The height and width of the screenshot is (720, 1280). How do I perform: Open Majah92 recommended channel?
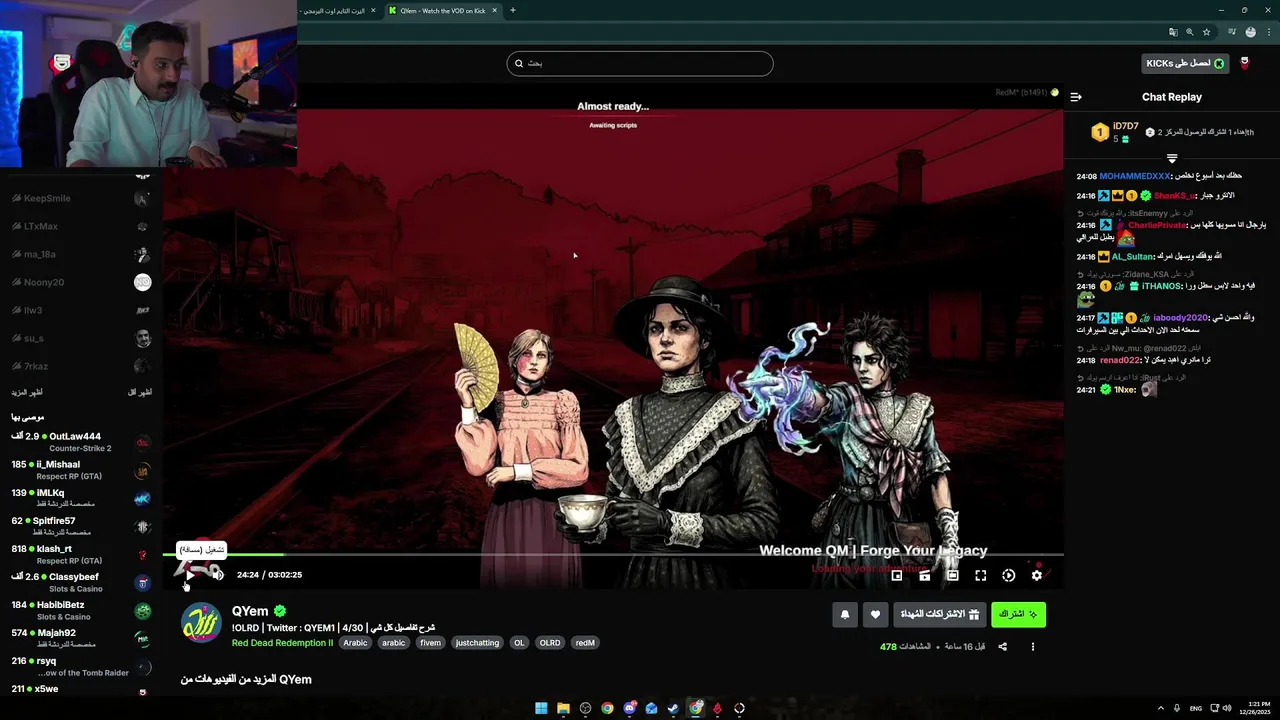tap(82, 638)
